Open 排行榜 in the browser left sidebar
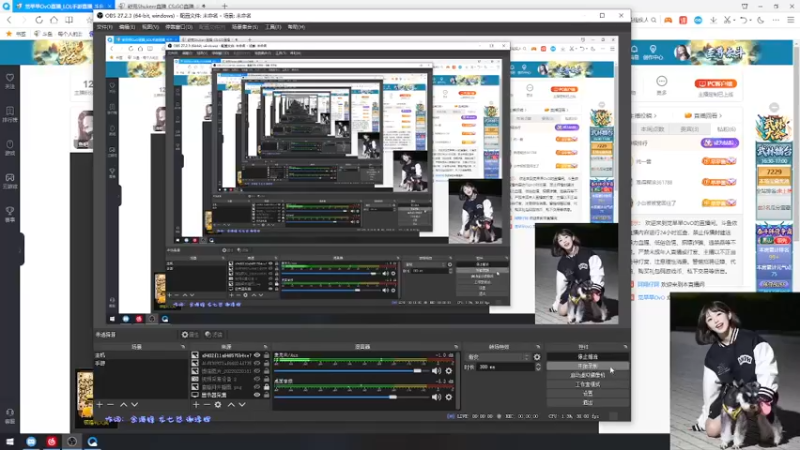Screen dimensions: 800x450 point(10,114)
